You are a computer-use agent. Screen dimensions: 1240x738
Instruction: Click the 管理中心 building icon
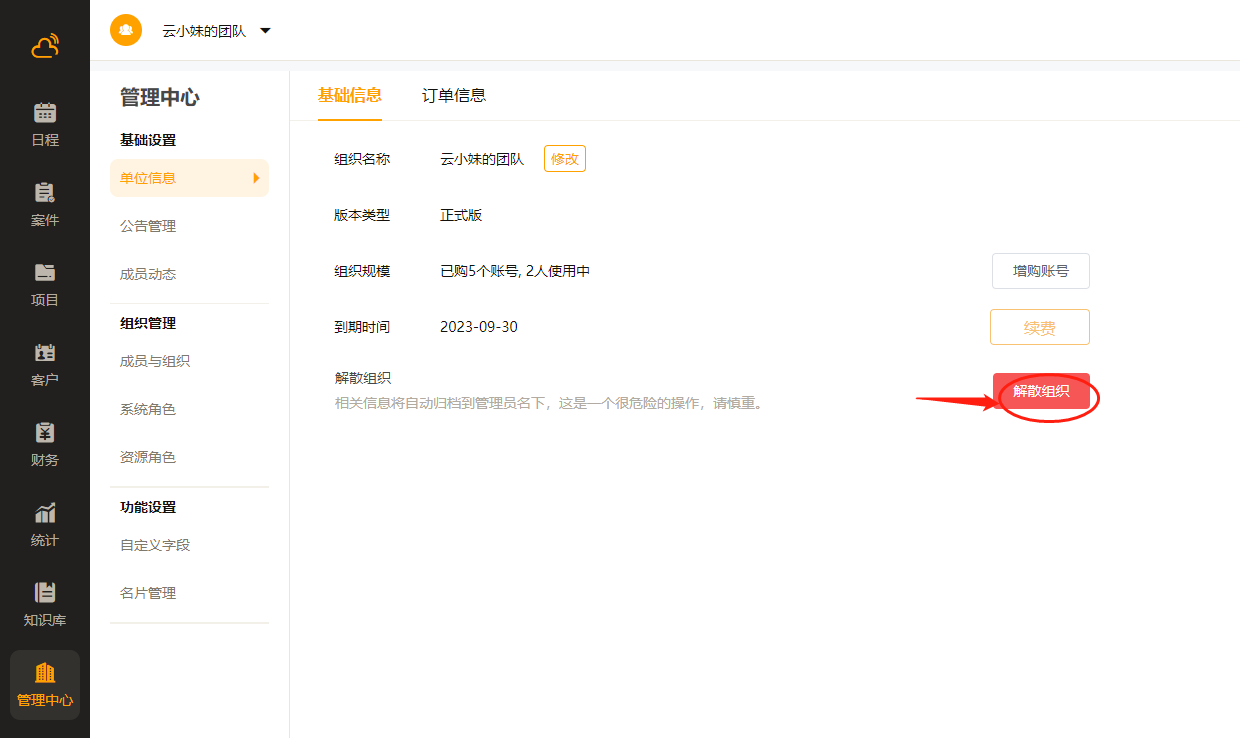pyautogui.click(x=45, y=673)
